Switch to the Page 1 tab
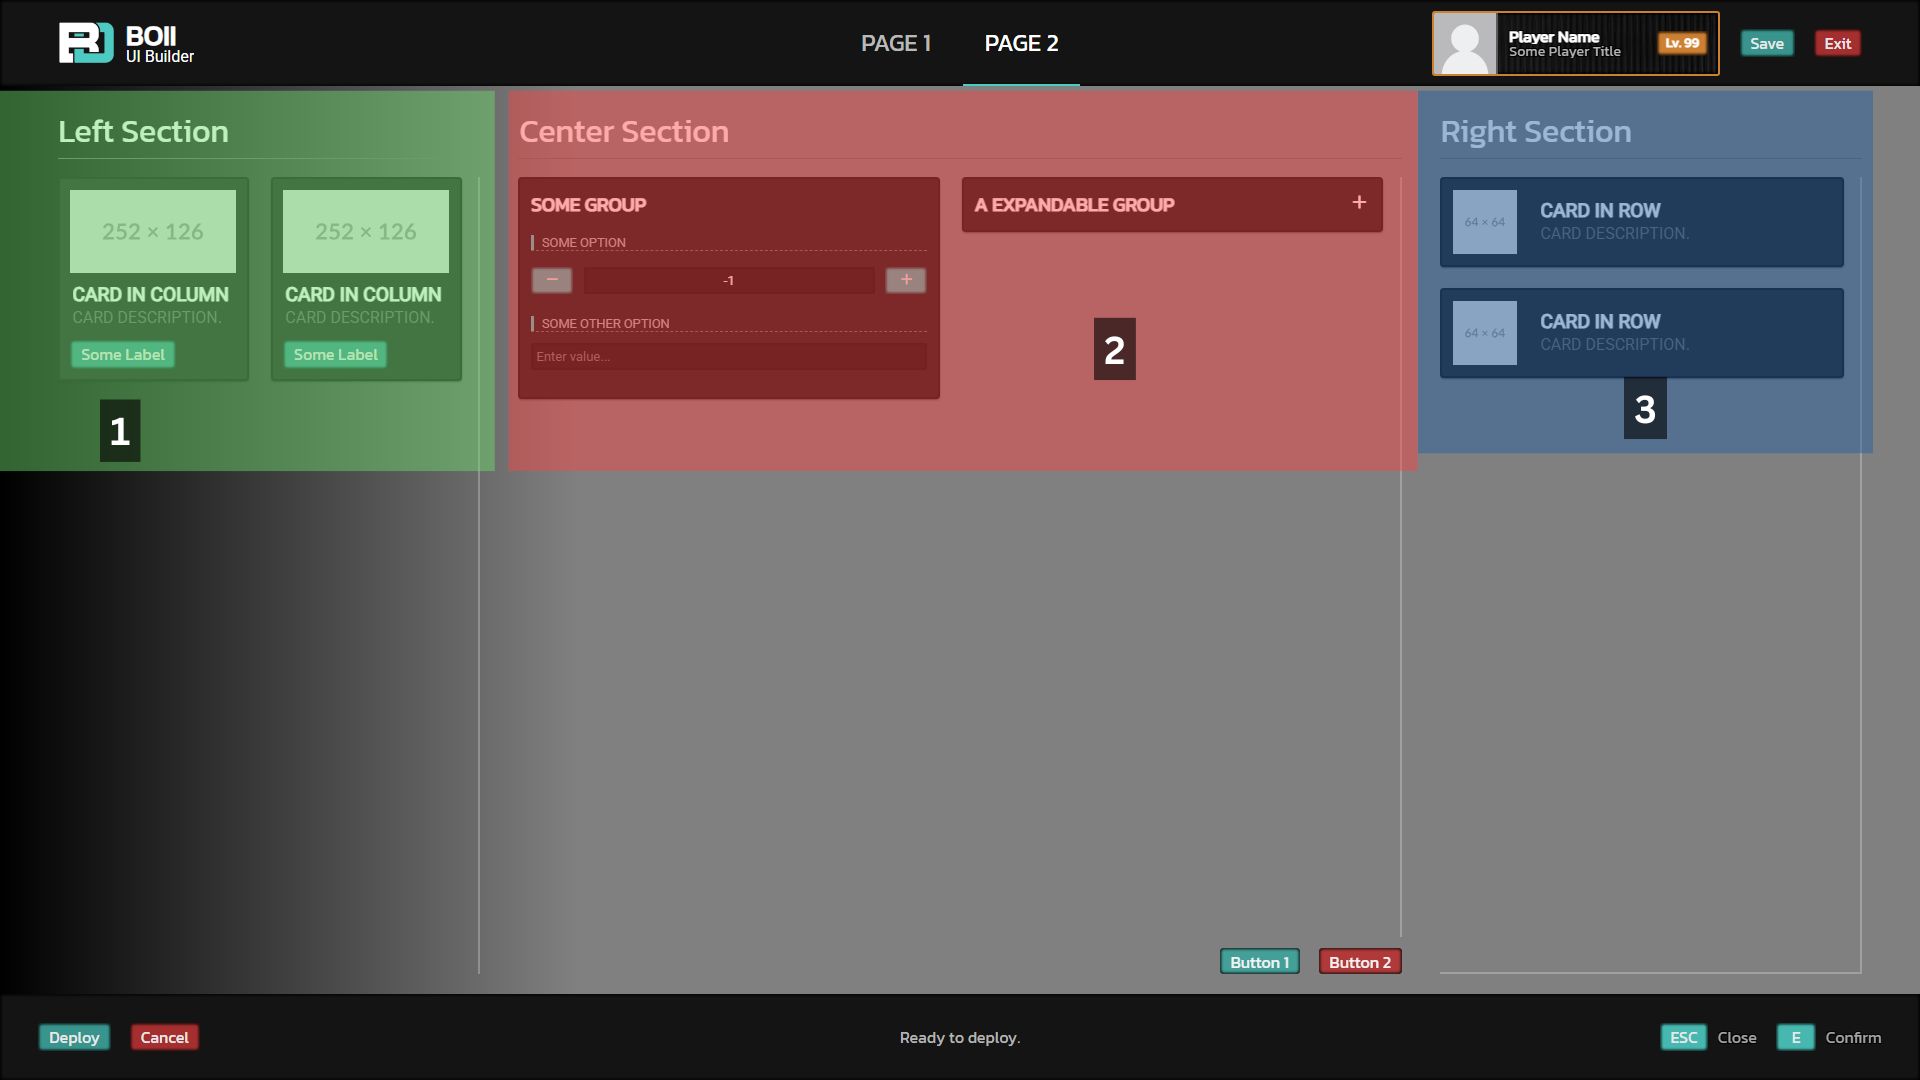Screen dimensions: 1920x1080 (x=896, y=44)
